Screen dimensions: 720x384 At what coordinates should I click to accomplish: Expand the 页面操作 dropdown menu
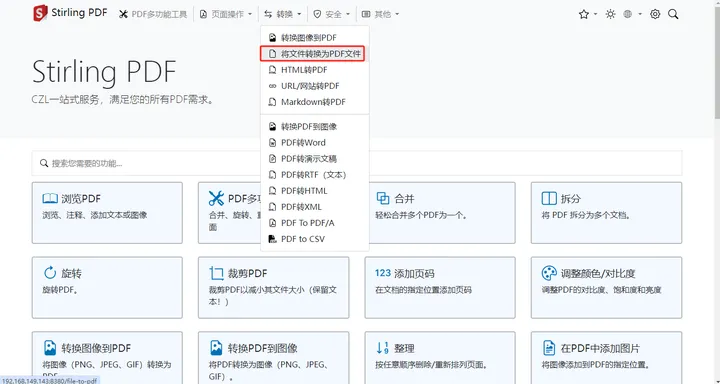coord(226,14)
